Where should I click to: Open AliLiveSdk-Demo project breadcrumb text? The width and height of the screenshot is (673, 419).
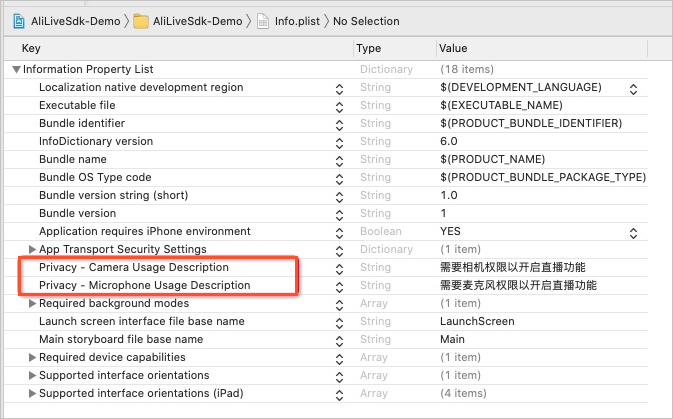[76, 21]
